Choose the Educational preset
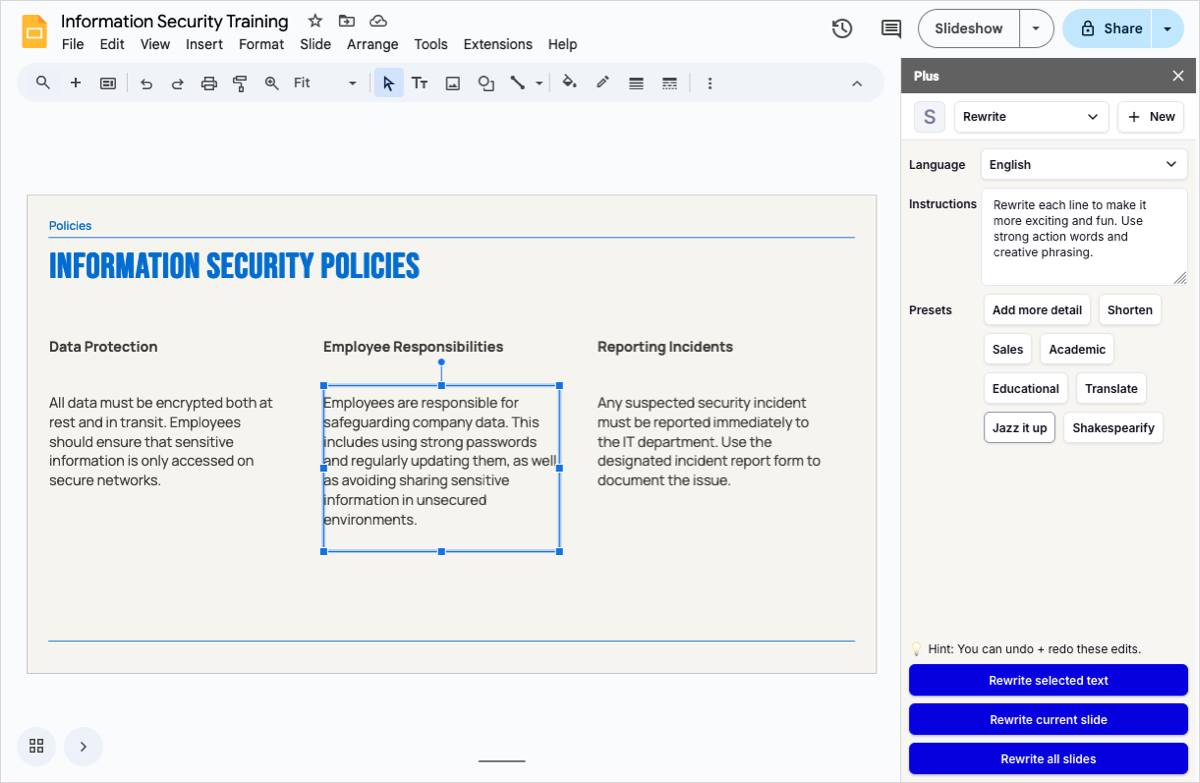 click(x=1026, y=388)
